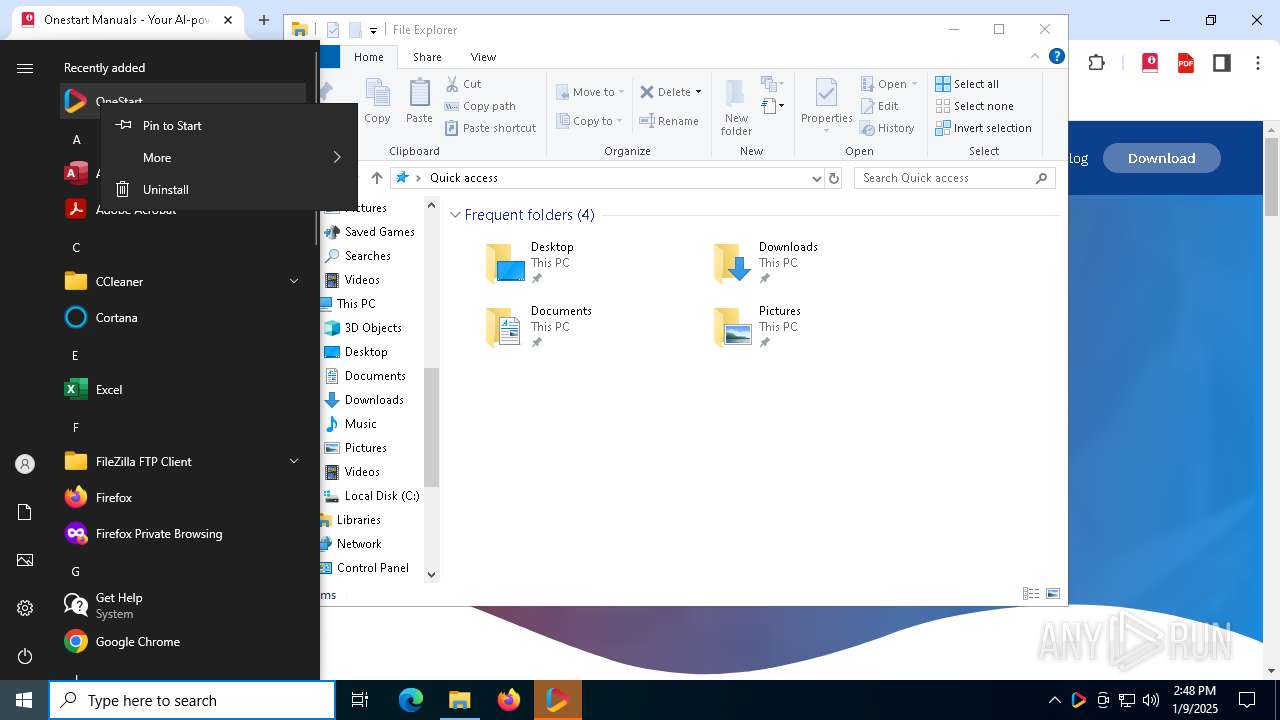Click Edit in the Open group
This screenshot has width=1280, height=720.
(879, 106)
